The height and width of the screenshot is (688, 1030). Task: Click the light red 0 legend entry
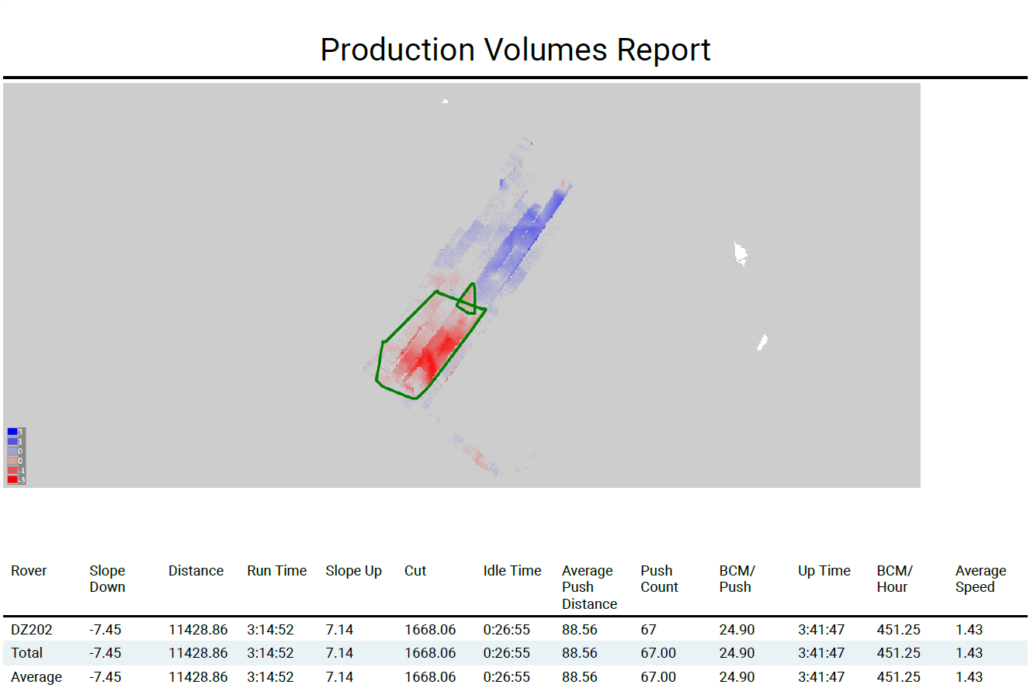click(x=11, y=460)
